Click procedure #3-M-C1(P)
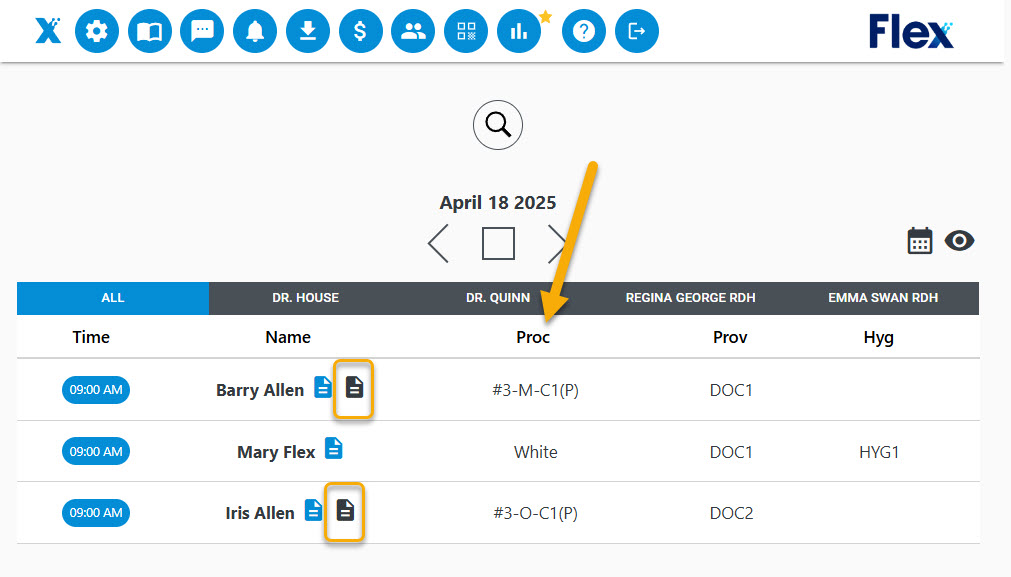 click(x=535, y=390)
